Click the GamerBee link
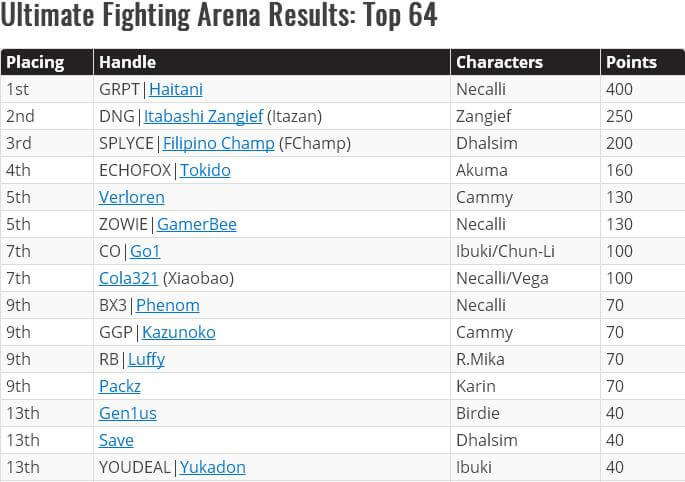This screenshot has height=482, width=685. coord(197,224)
